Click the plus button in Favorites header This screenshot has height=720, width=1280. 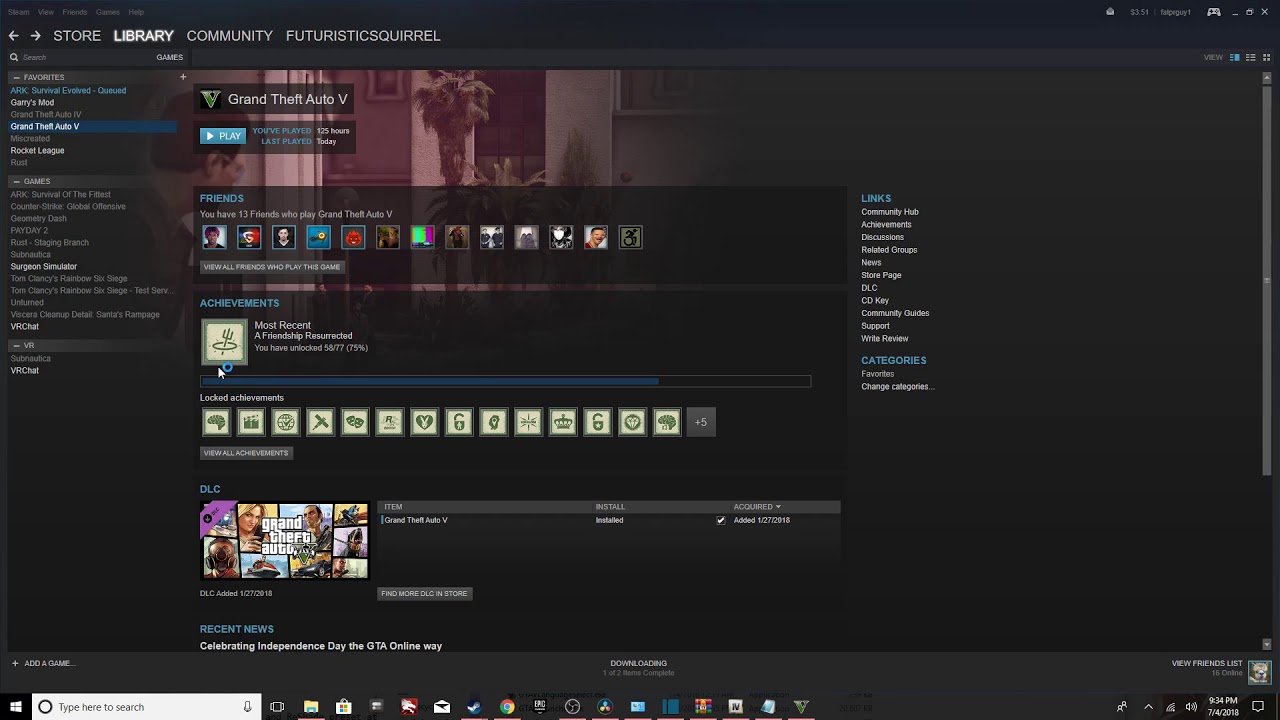coord(183,77)
